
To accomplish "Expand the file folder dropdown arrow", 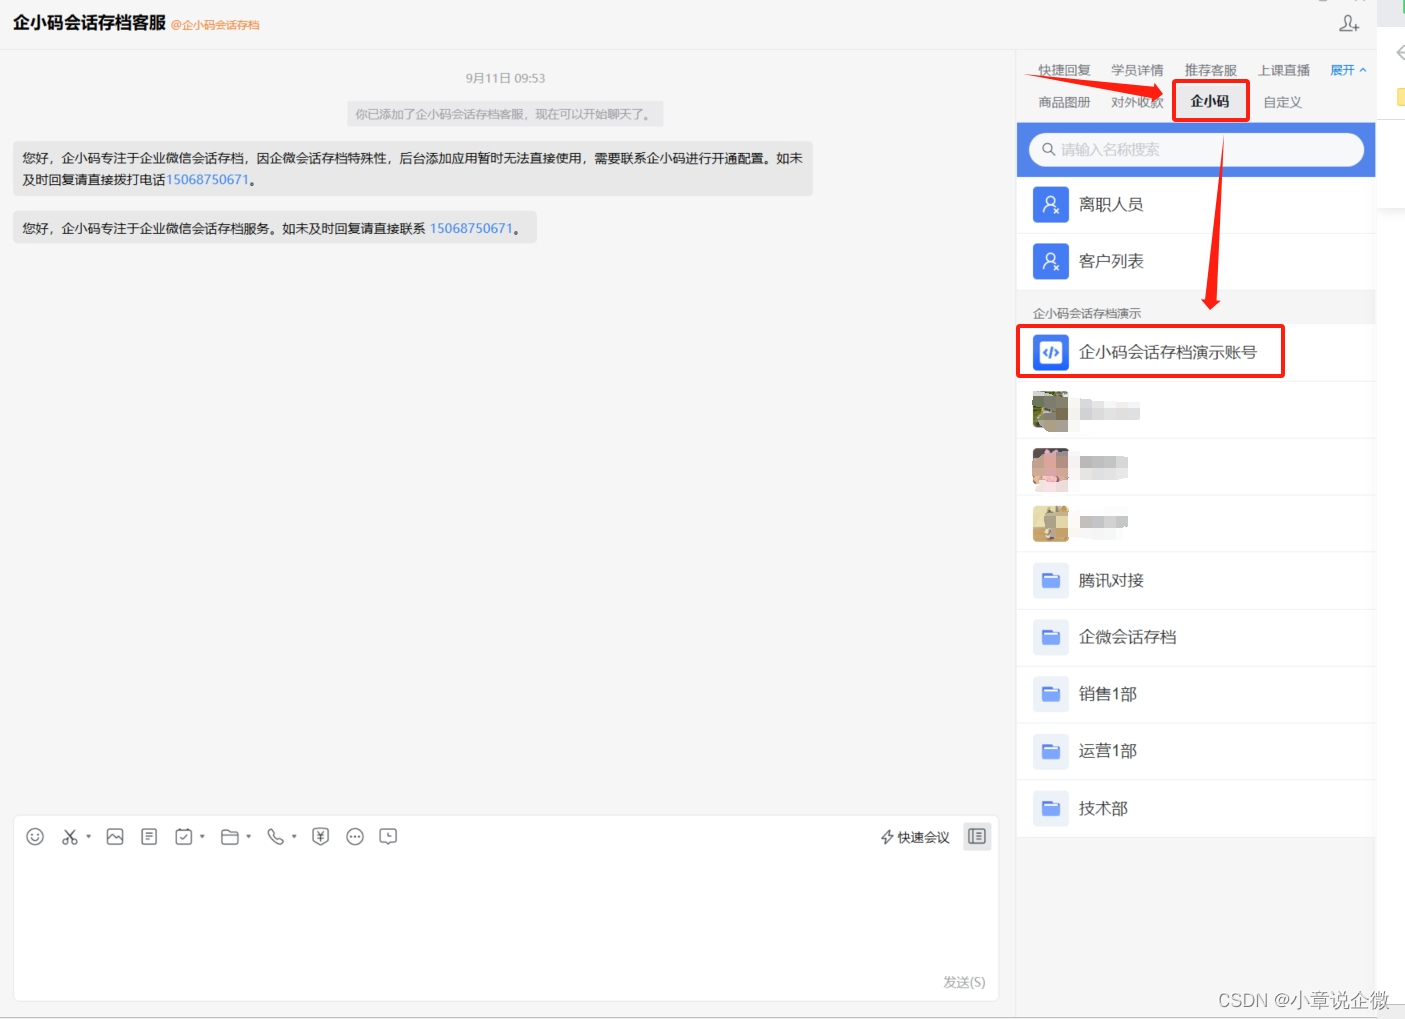I will point(248,837).
